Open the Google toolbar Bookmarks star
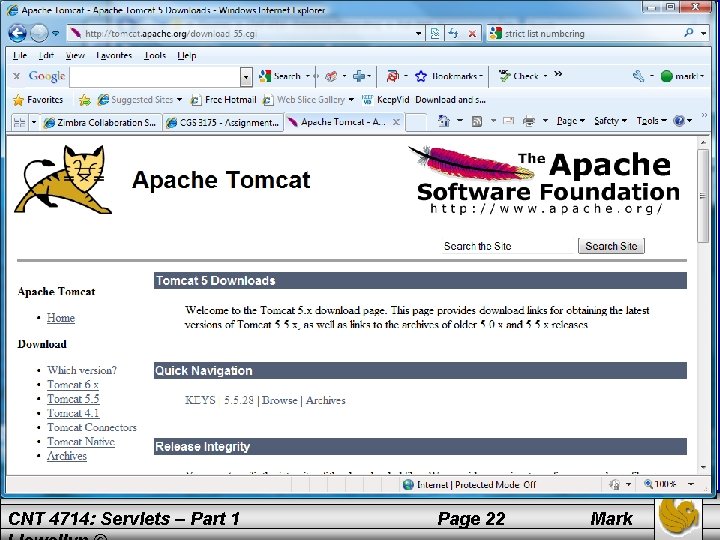Viewport: 720px width, 540px height. click(x=421, y=76)
